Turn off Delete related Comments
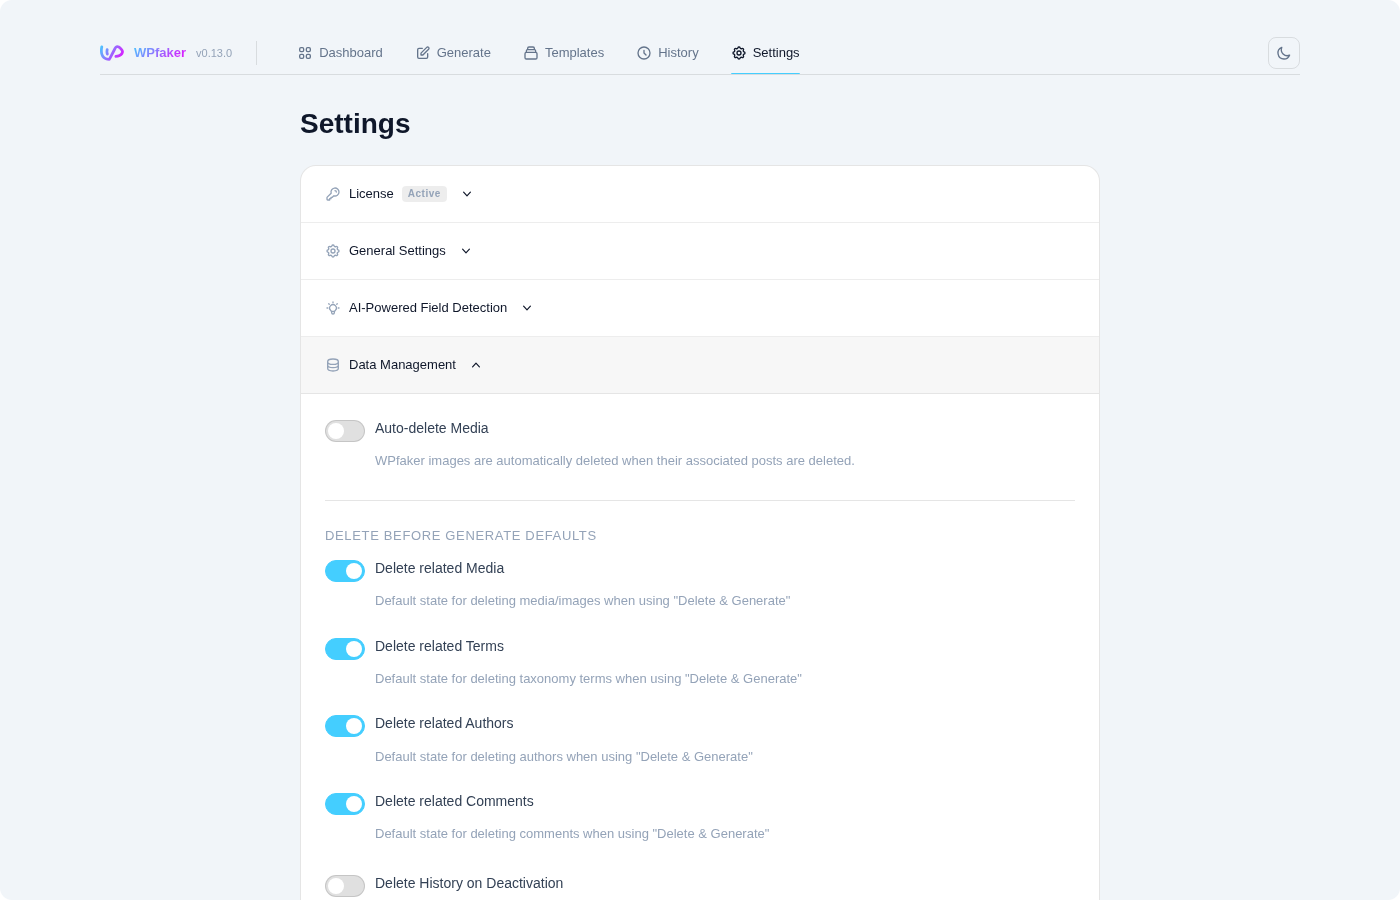The height and width of the screenshot is (900, 1400). point(345,804)
